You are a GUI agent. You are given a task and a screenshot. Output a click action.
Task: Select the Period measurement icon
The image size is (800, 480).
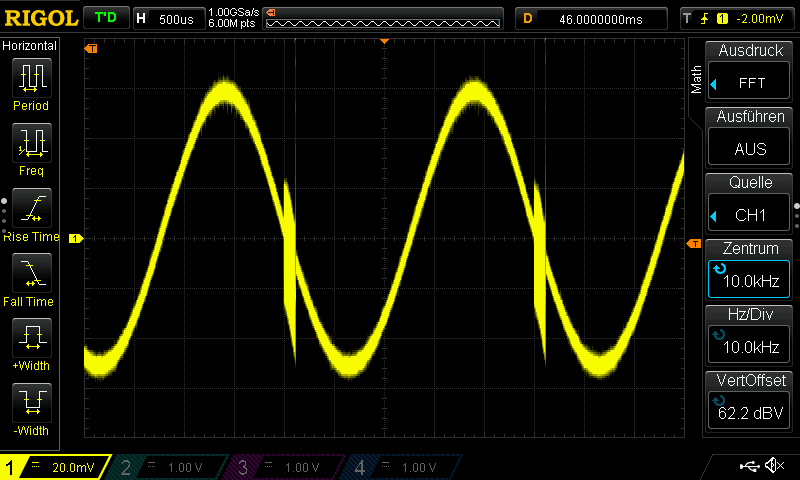point(31,78)
